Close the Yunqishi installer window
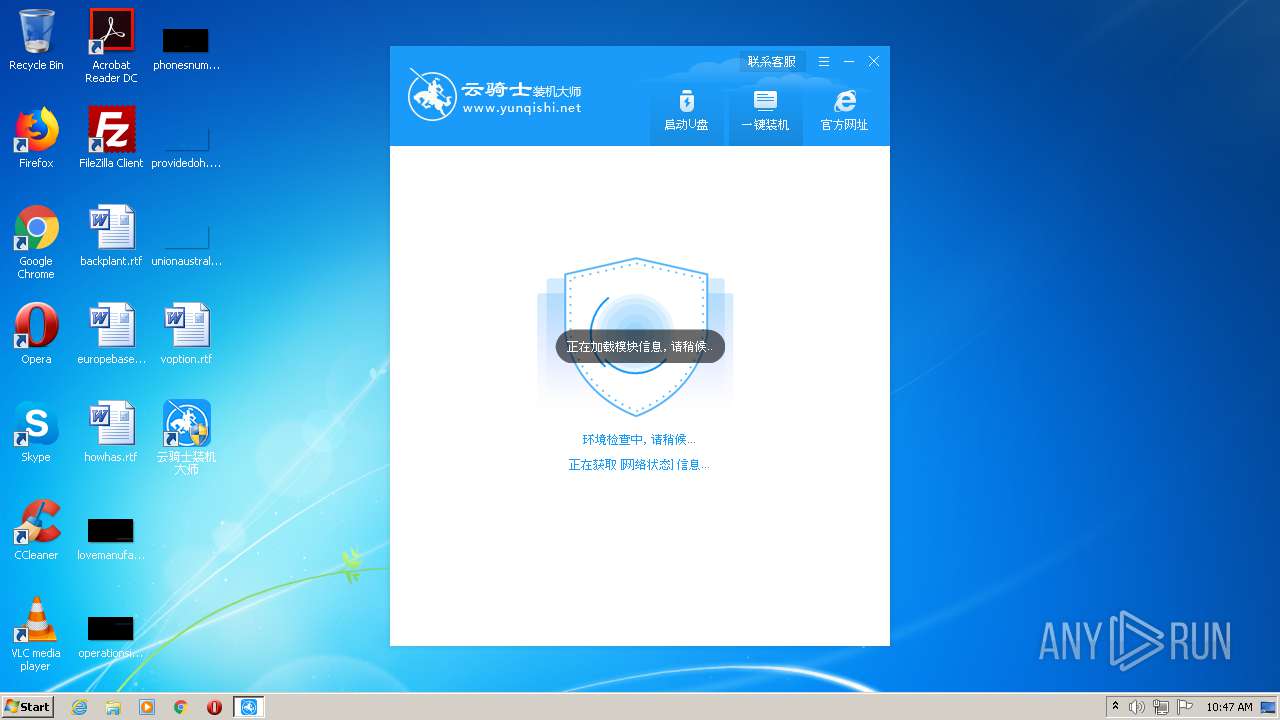Image resolution: width=1280 pixels, height=720 pixels. coord(874,61)
